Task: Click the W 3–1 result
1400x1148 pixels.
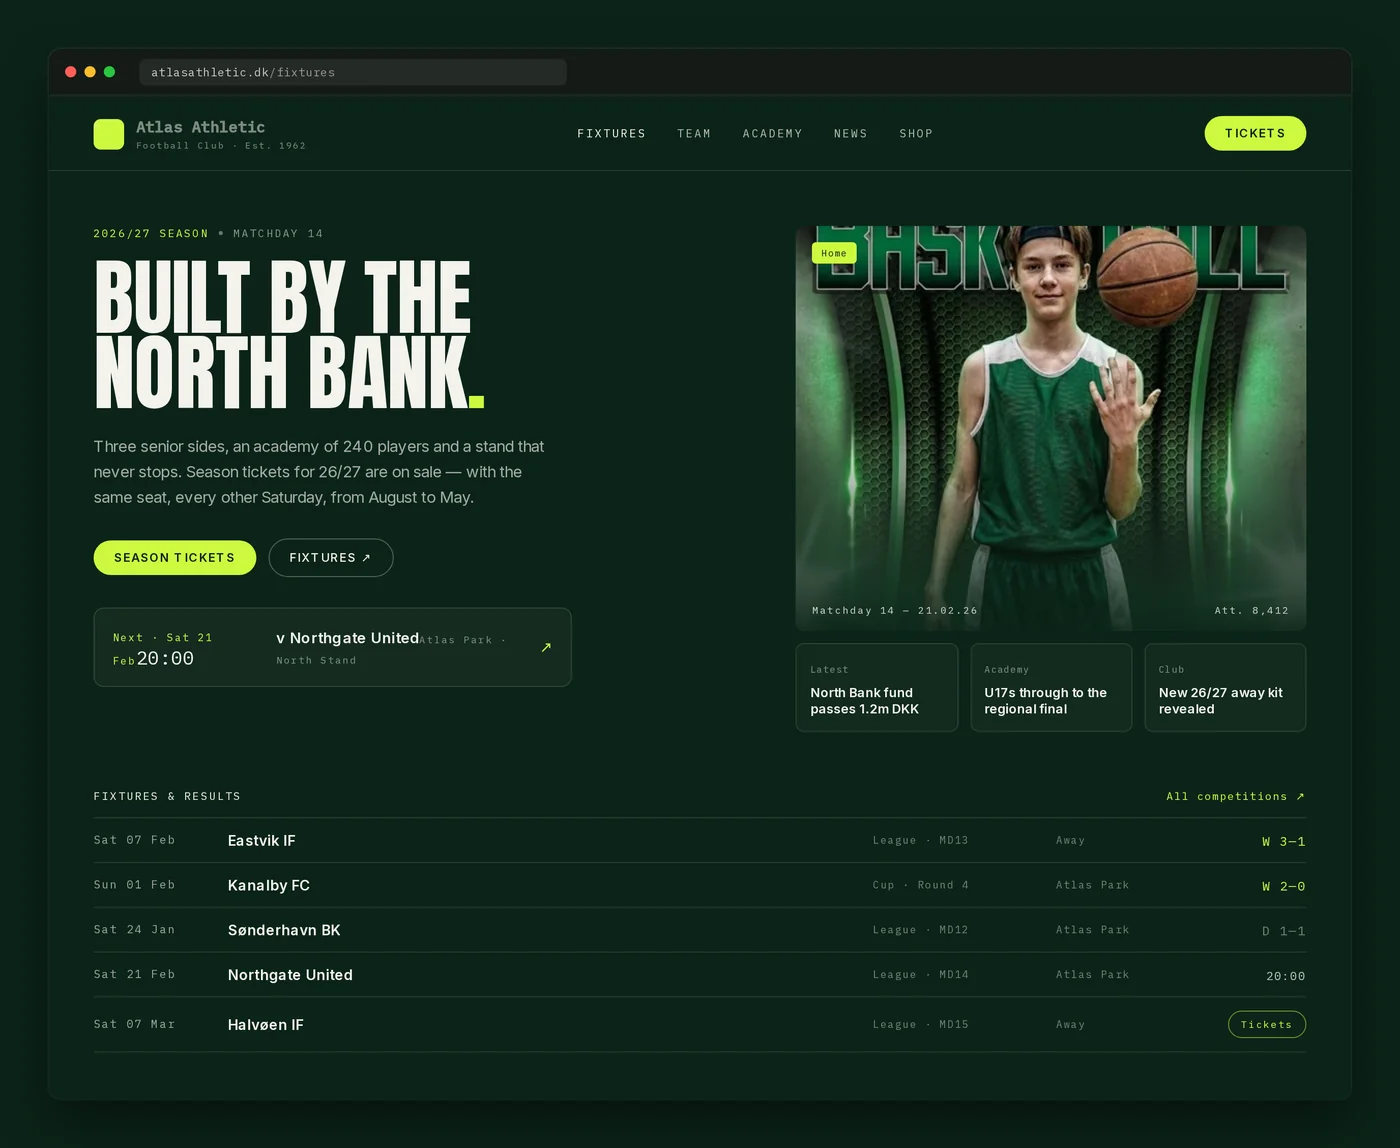Action: (x=1283, y=842)
